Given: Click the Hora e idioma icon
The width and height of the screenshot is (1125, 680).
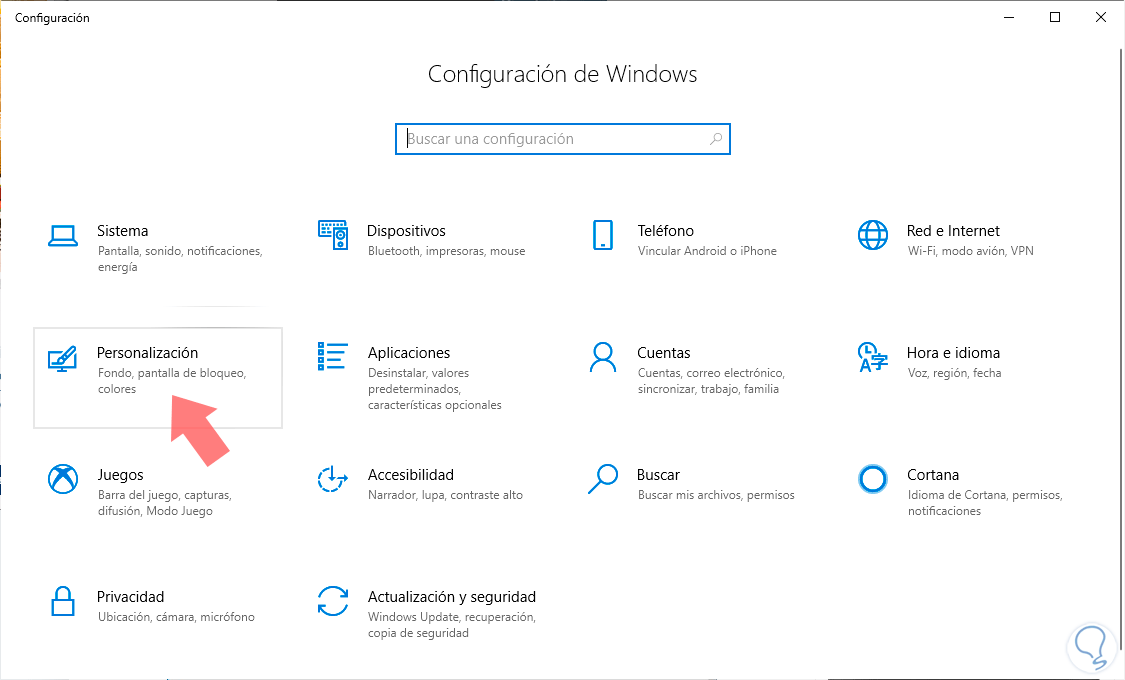Looking at the screenshot, I should 872,357.
